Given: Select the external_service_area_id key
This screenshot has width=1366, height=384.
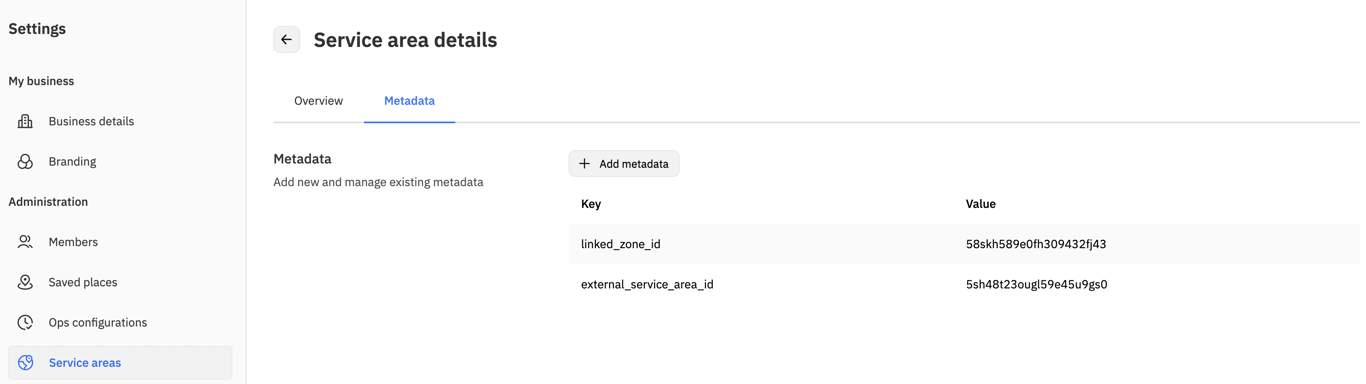Looking at the screenshot, I should pos(647,284).
